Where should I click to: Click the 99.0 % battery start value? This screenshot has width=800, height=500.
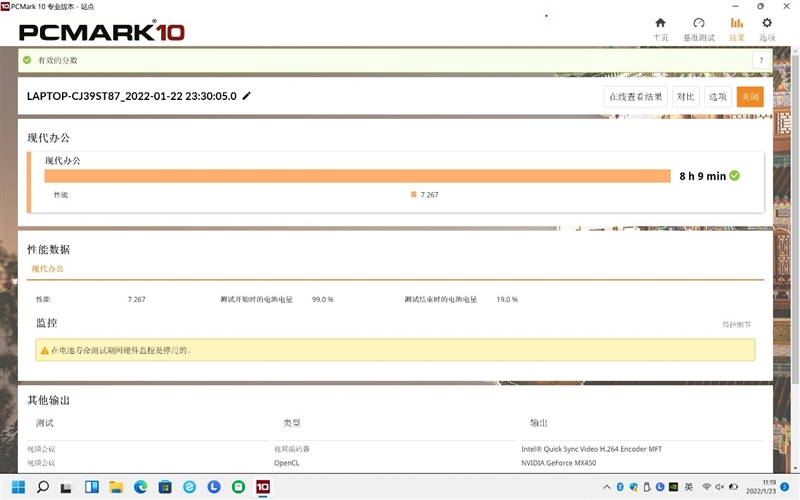coord(322,299)
